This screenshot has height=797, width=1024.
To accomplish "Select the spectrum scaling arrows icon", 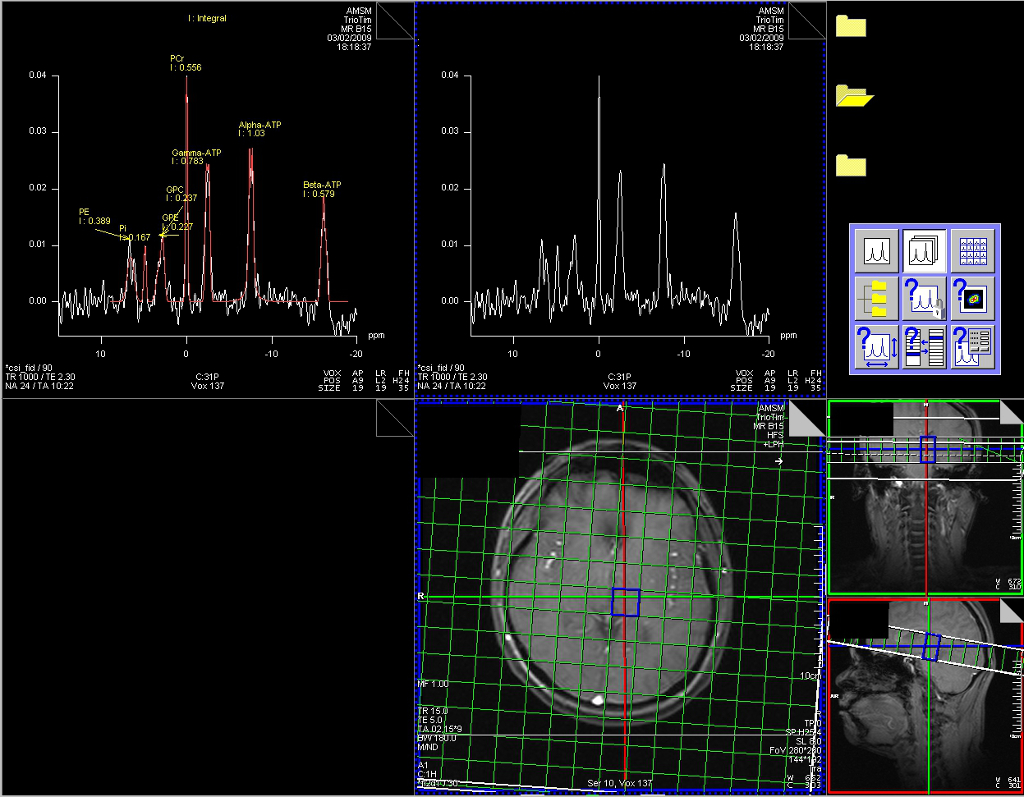I will [x=876, y=347].
